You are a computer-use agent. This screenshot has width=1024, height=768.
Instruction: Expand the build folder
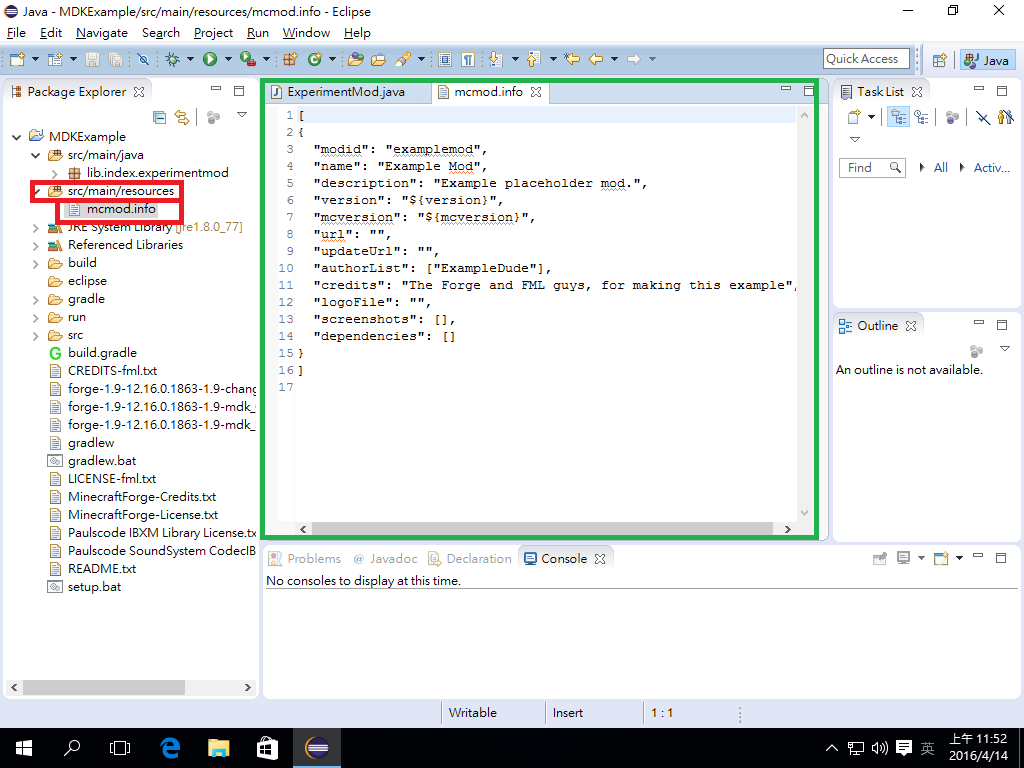tap(36, 264)
